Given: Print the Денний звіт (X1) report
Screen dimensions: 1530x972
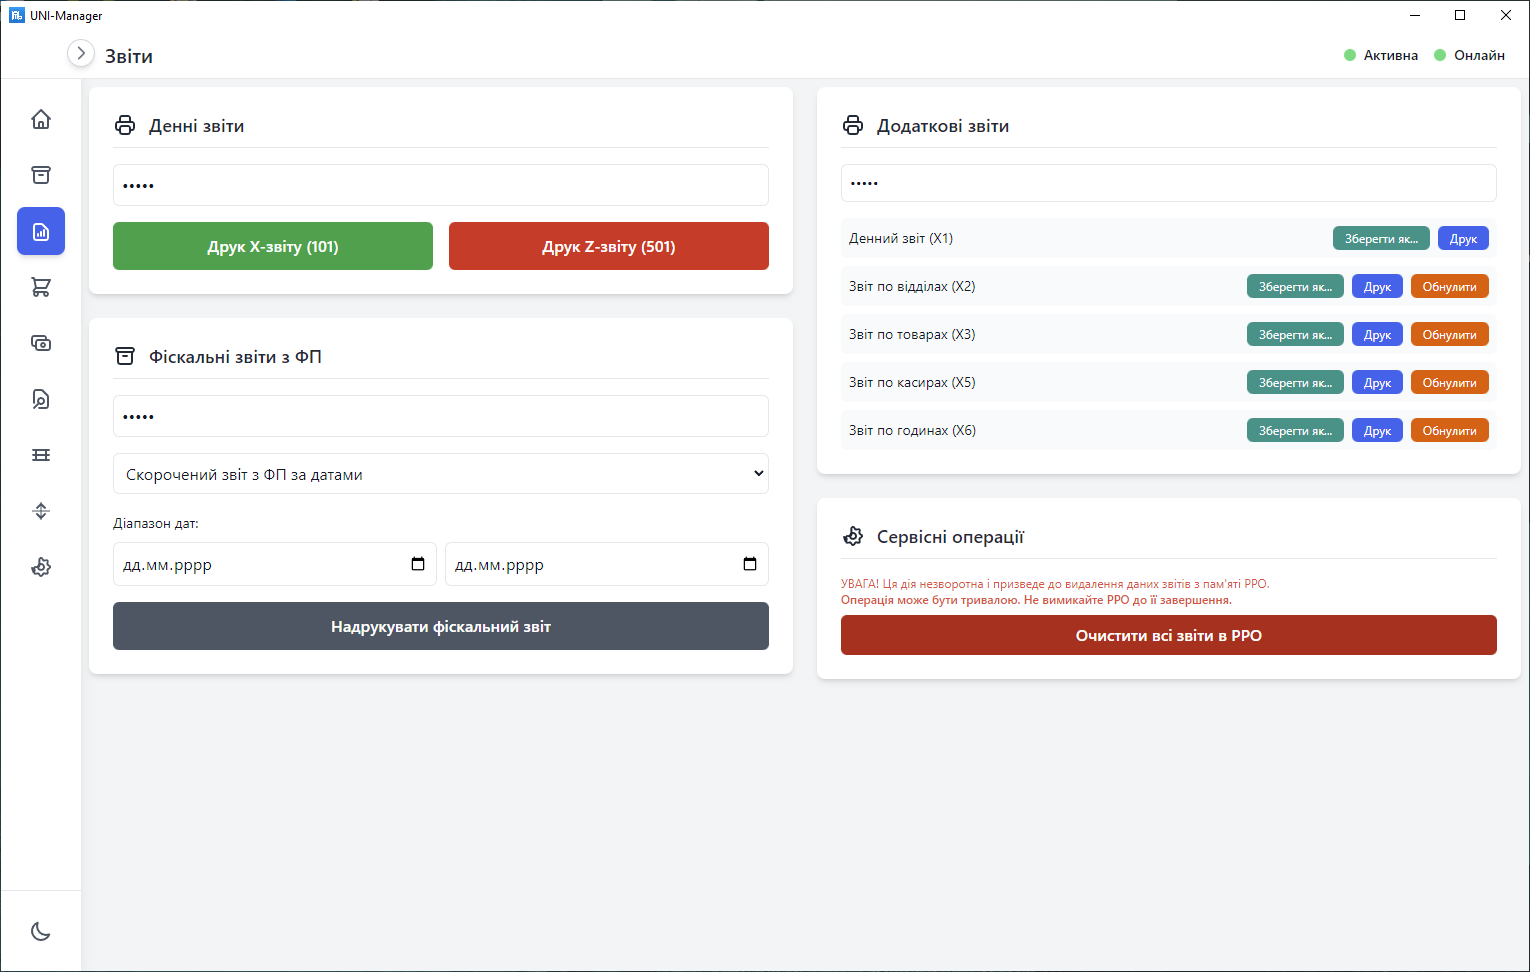Looking at the screenshot, I should (1464, 238).
